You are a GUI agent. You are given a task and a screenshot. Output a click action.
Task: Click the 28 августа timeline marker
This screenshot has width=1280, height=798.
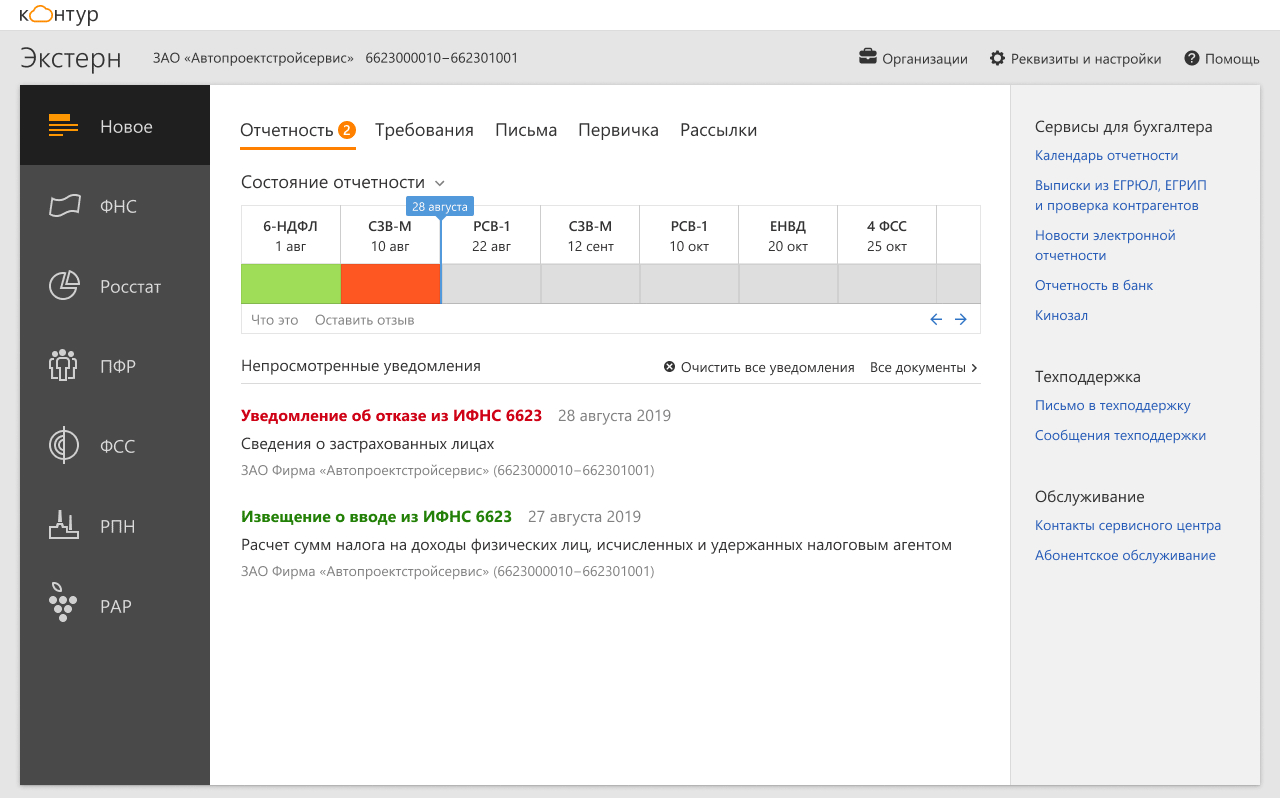click(440, 206)
